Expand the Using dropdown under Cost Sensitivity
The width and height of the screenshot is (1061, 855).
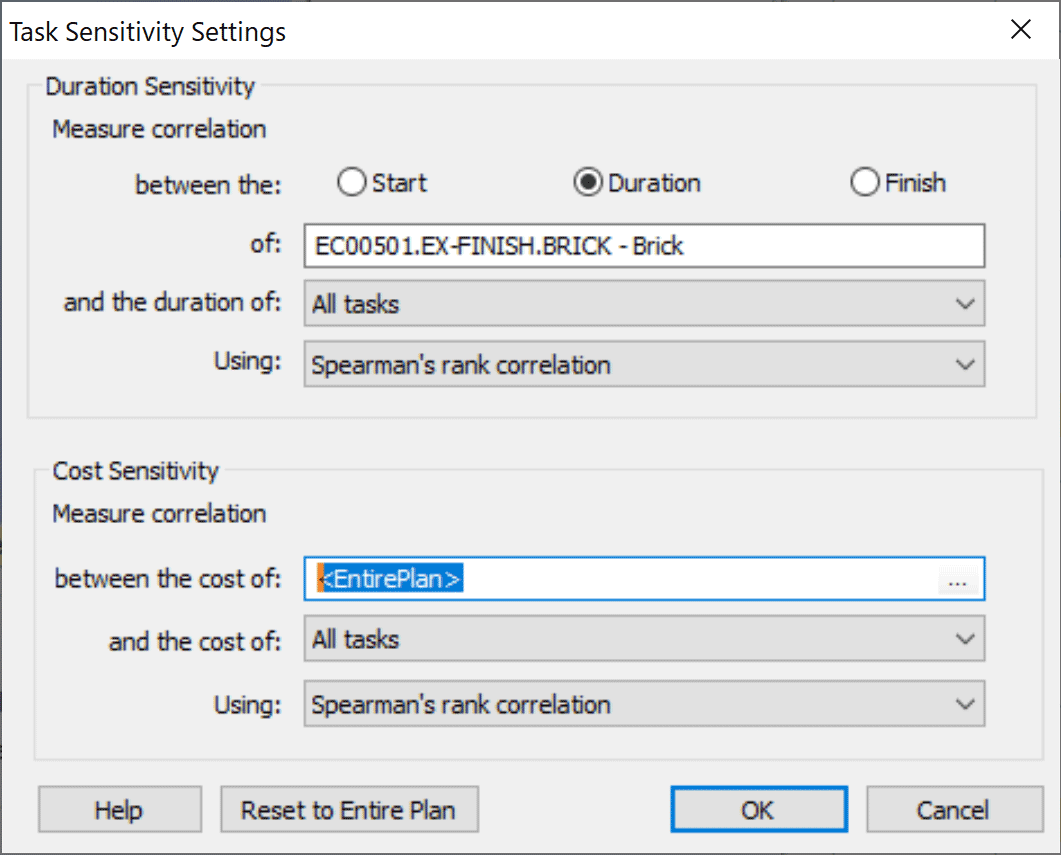point(644,704)
